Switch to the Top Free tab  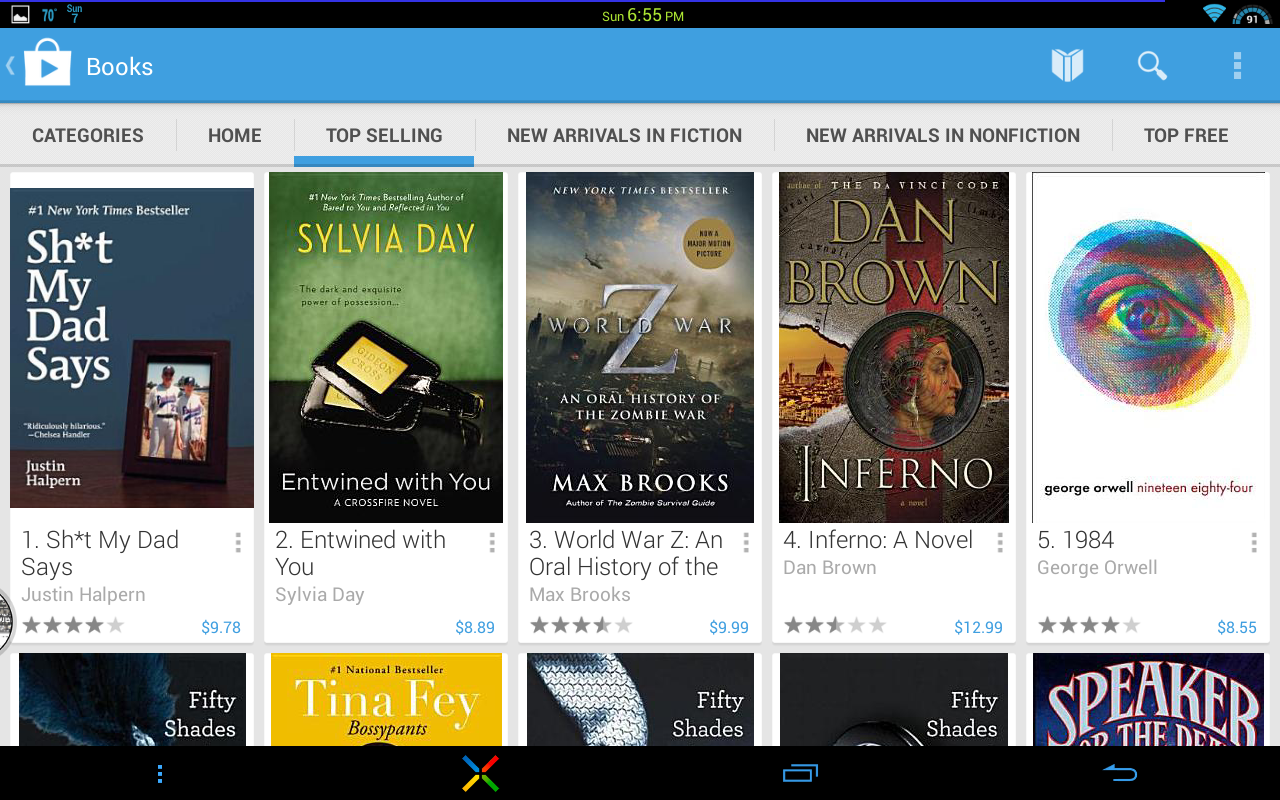[x=1186, y=135]
